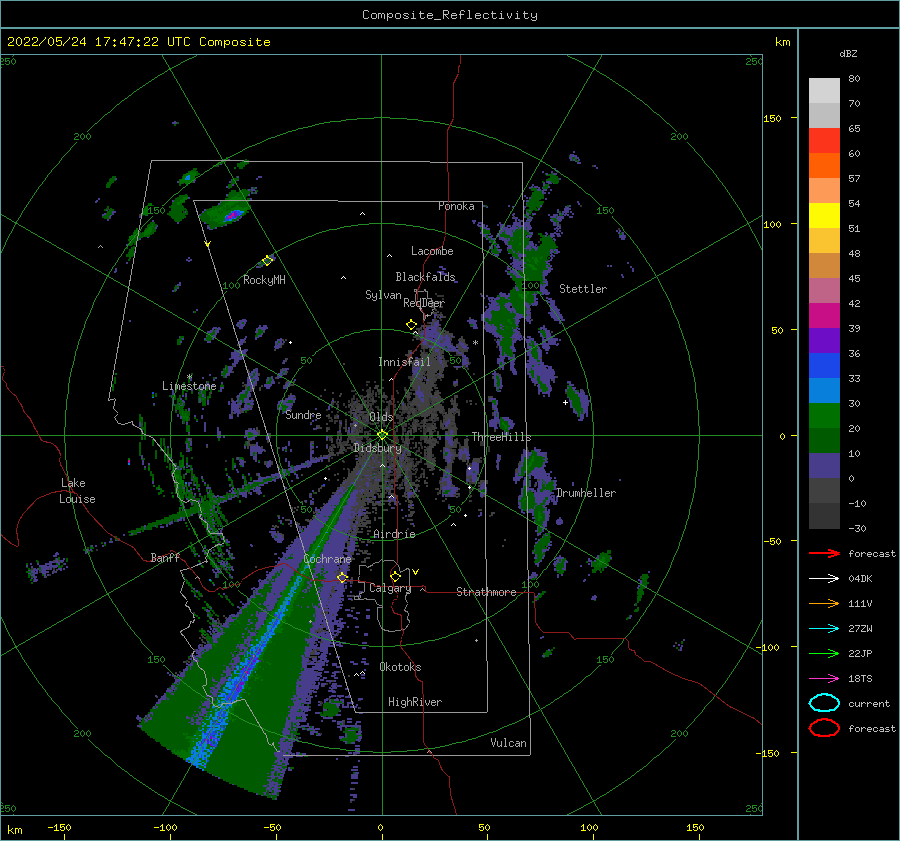Viewport: 900px width, 841px height.
Task: Click the red forecast ellipse in legend
Action: (824, 728)
